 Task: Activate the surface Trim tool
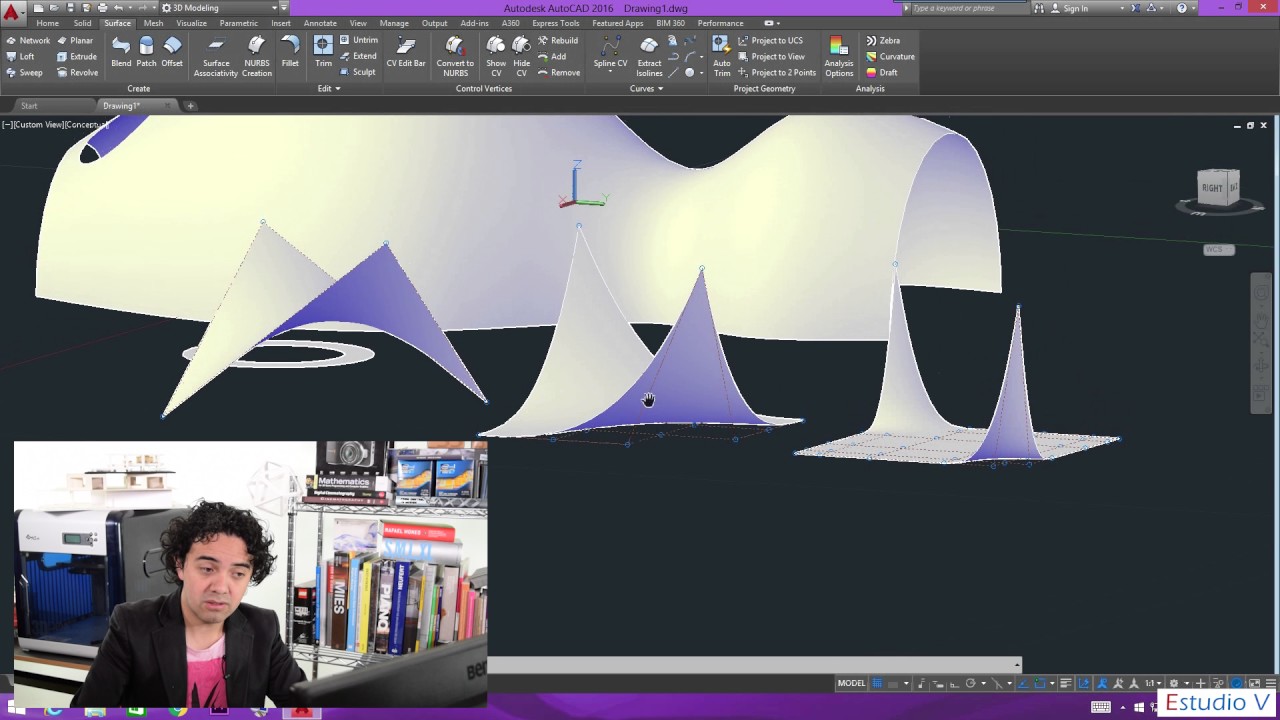323,52
